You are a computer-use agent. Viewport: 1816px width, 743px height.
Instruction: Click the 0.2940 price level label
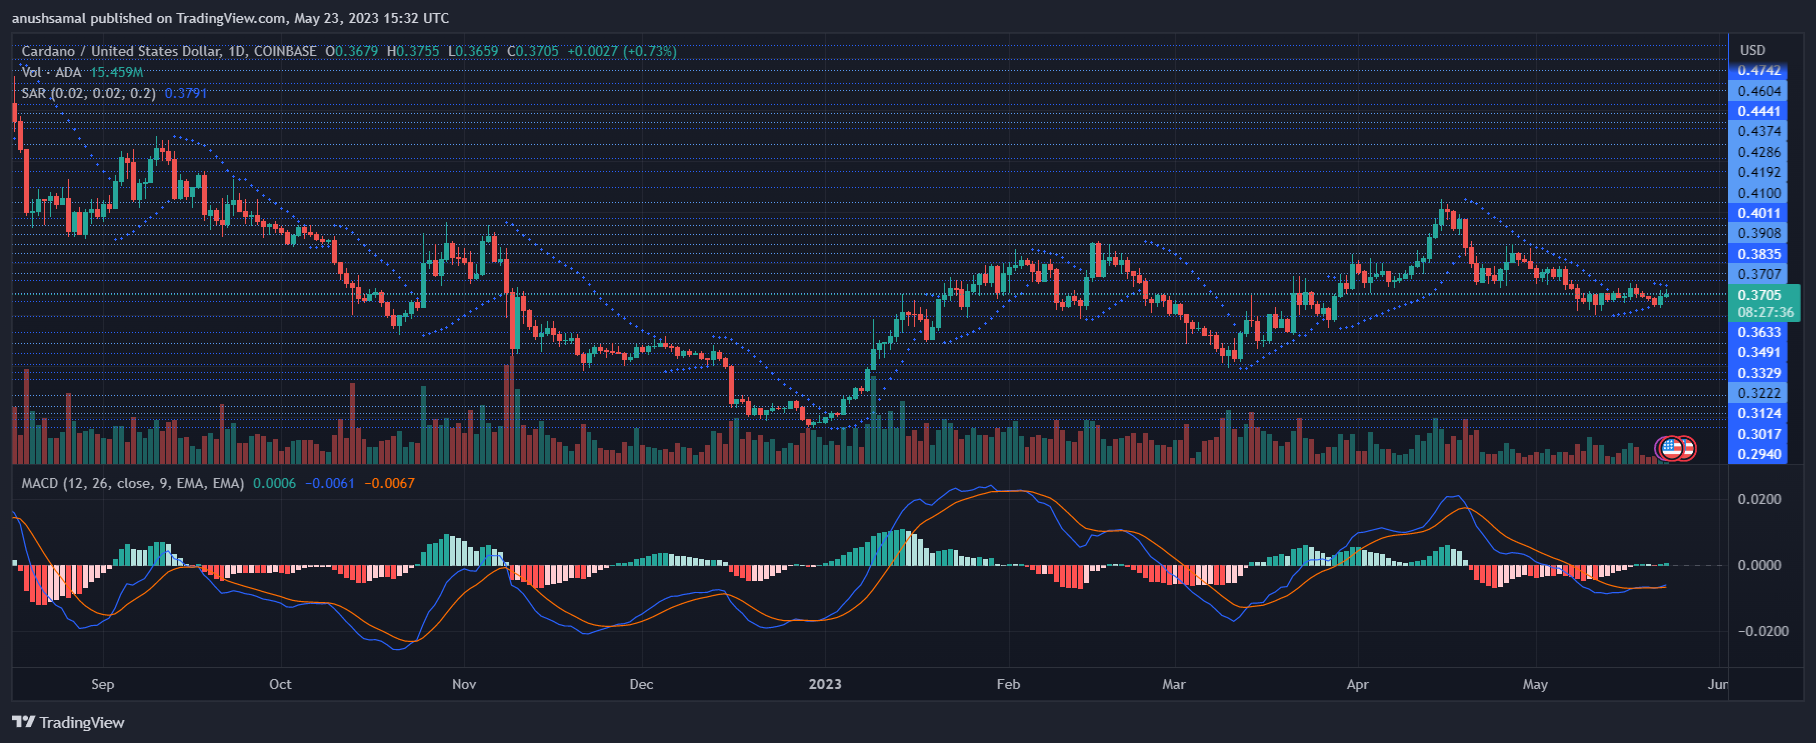click(1759, 454)
